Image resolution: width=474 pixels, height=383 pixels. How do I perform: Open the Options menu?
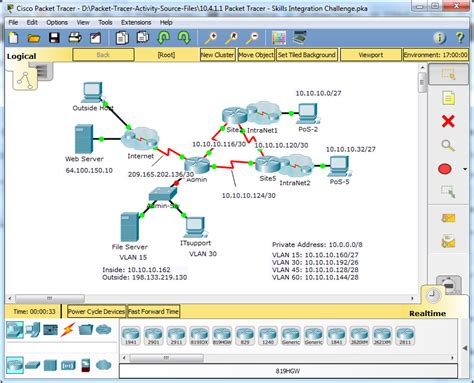click(57, 22)
